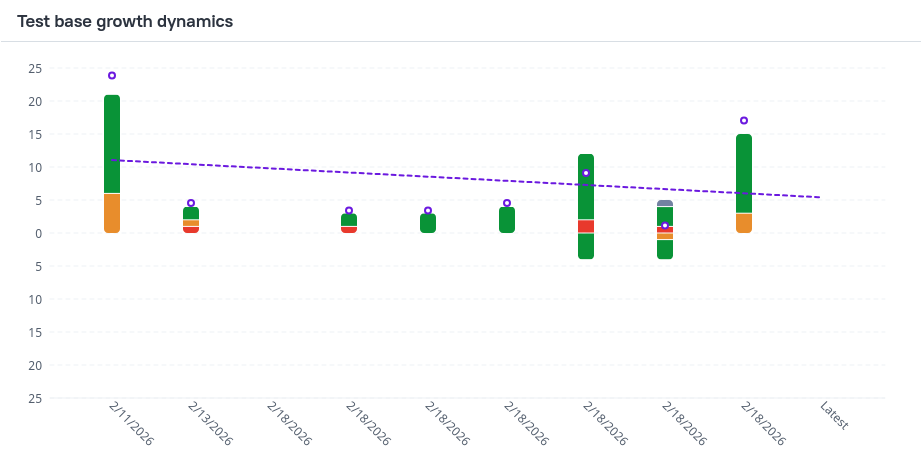The height and width of the screenshot is (474, 922).
Task: Click the 'Latest' x-axis label
Action: 834,415
